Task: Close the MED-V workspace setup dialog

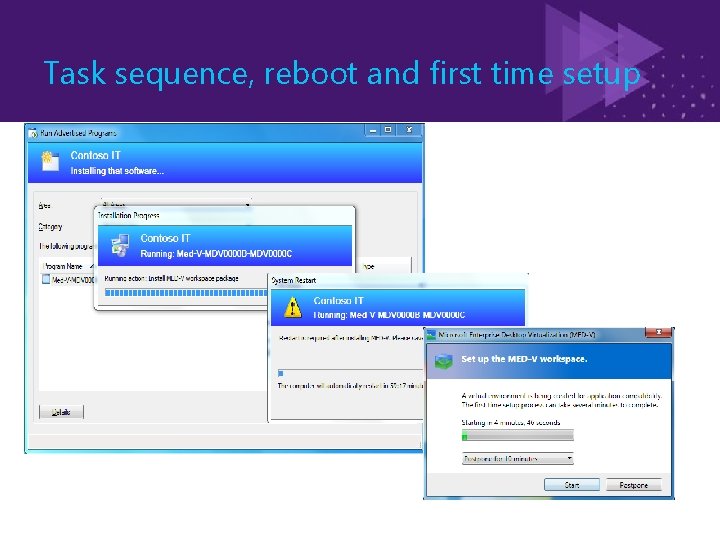Action: click(658, 332)
